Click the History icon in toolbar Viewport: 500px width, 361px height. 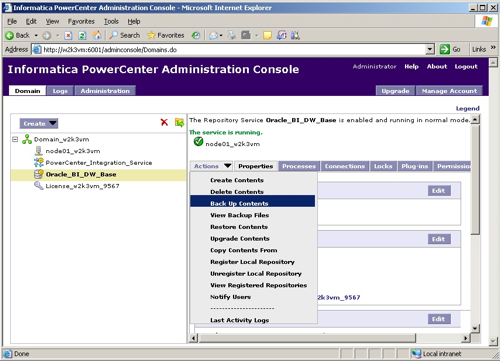click(196, 35)
